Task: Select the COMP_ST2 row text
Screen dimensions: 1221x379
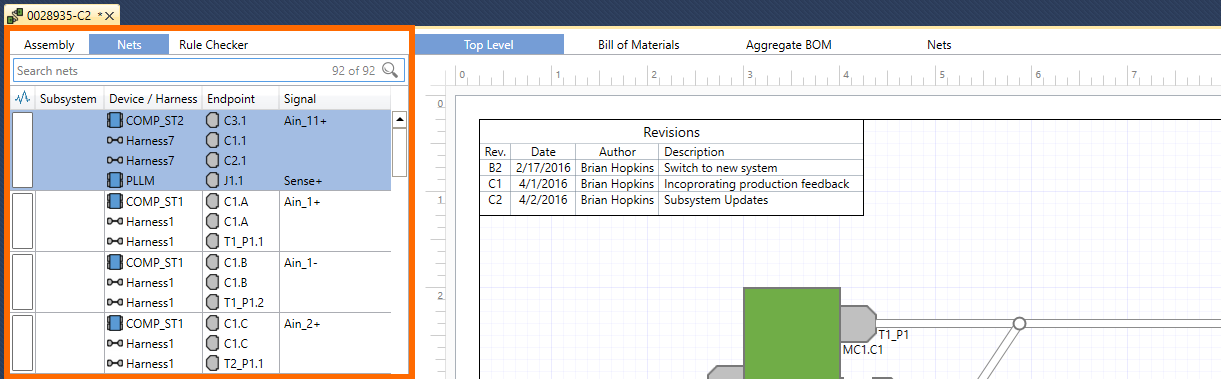Action: (155, 120)
